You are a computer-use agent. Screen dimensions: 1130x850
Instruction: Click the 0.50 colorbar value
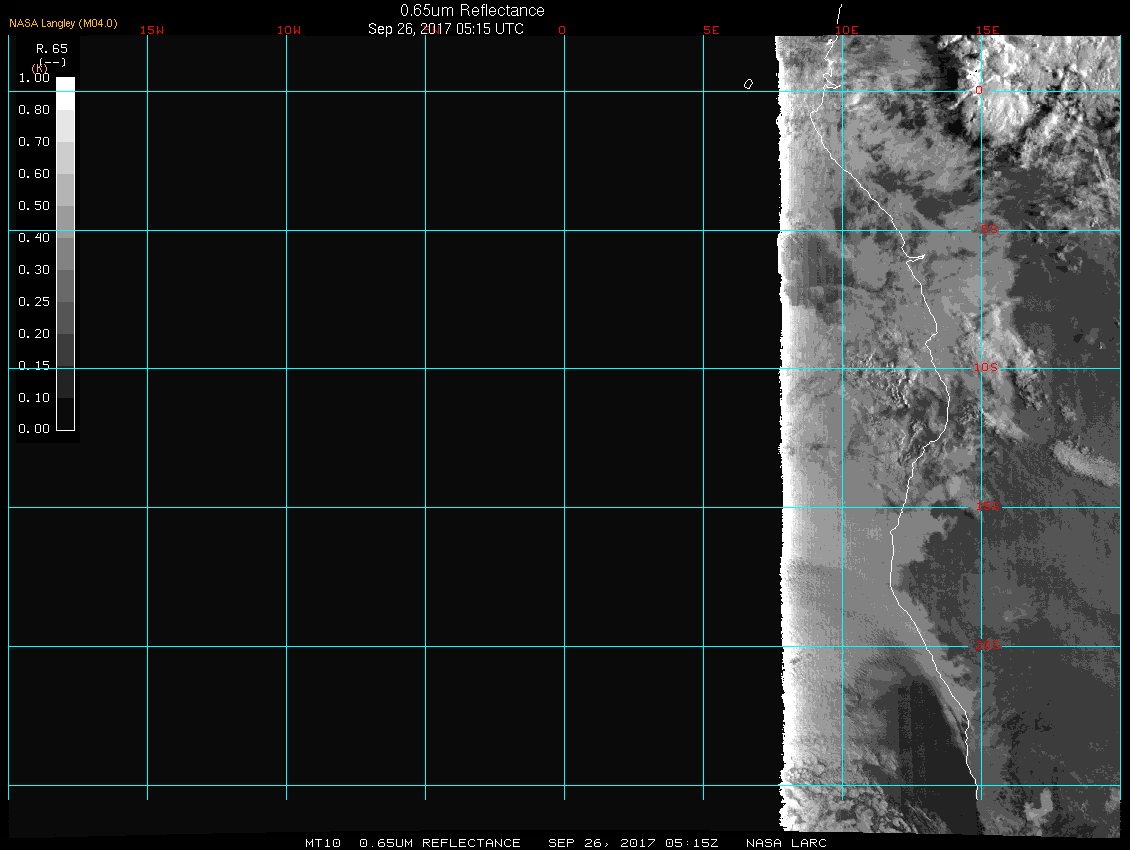[34, 205]
